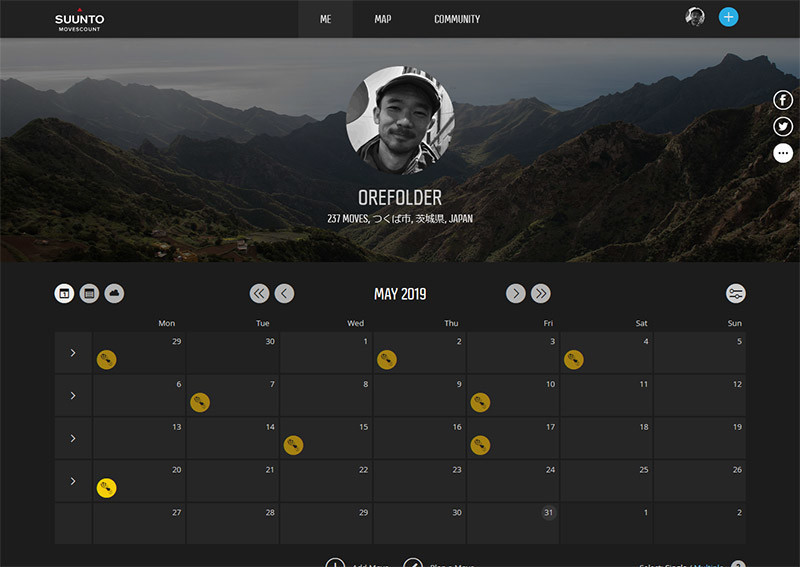Image resolution: width=800 pixels, height=567 pixels.
Task: Open the bright yellow move on May 20
Action: click(107, 488)
